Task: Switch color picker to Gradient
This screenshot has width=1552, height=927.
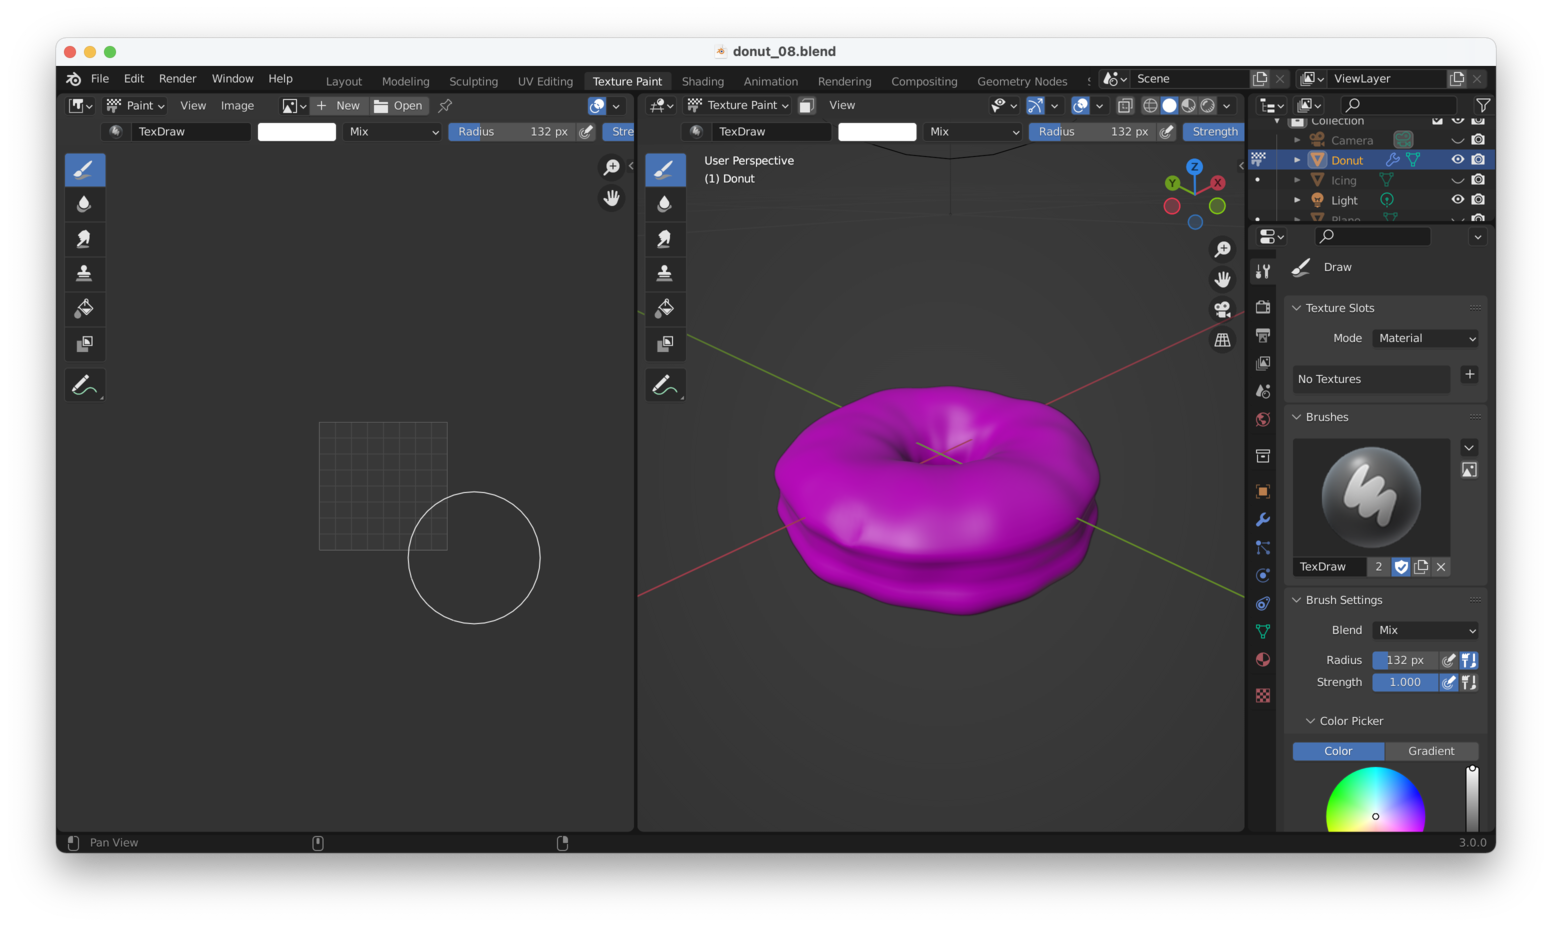Action: point(1431,751)
